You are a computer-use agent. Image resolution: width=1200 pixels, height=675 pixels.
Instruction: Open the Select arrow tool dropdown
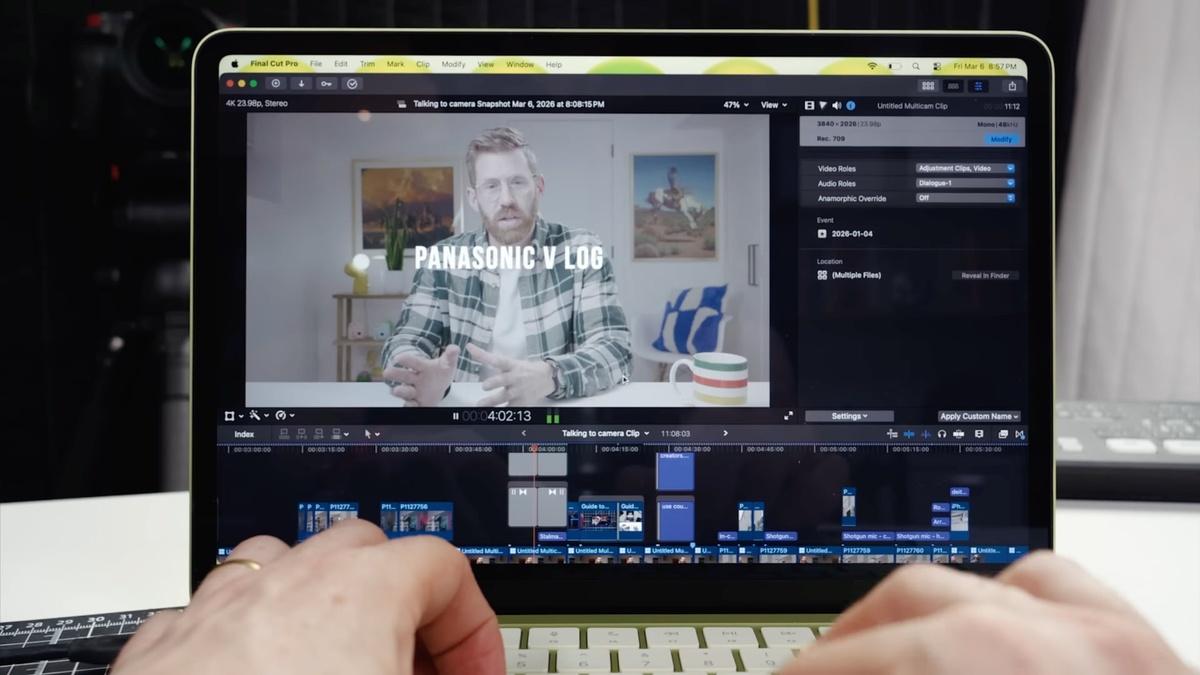[x=371, y=434]
